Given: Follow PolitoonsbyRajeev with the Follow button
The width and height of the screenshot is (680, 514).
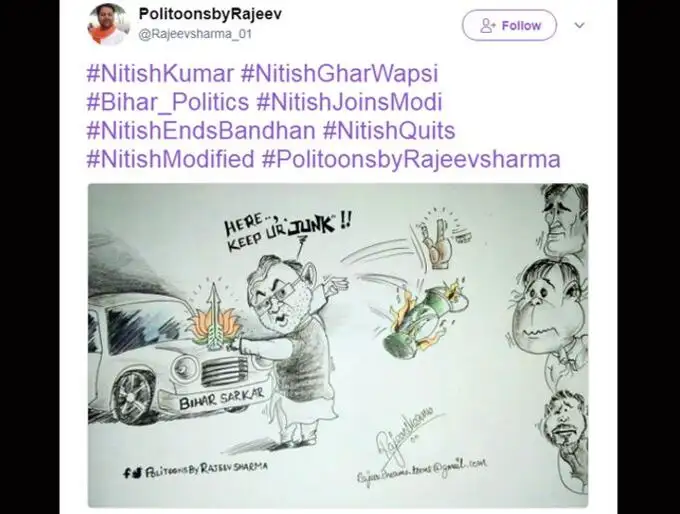Looking at the screenshot, I should tap(509, 26).
